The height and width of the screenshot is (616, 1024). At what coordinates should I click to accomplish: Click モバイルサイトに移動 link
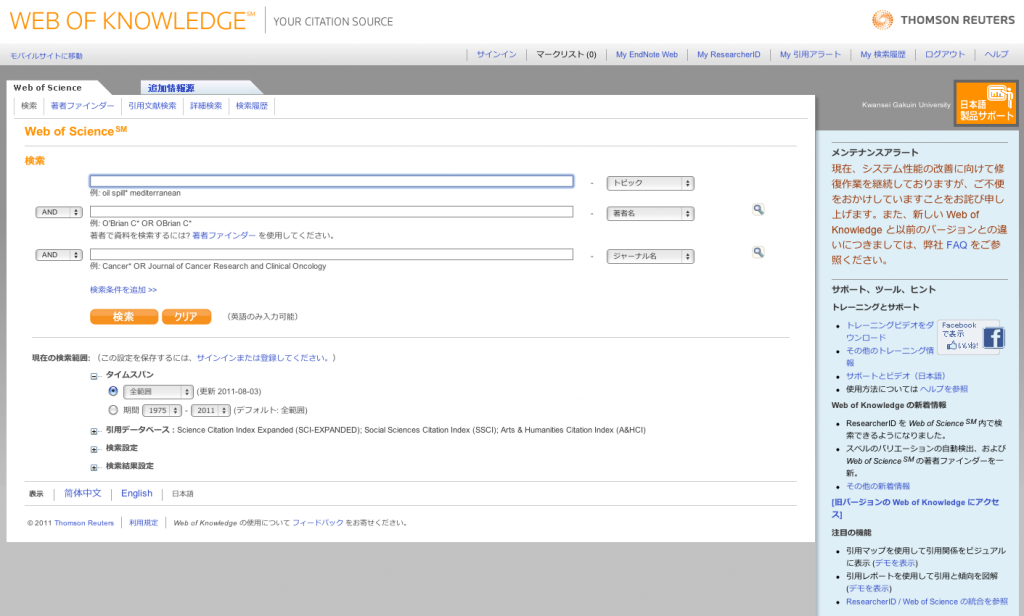tap(46, 56)
